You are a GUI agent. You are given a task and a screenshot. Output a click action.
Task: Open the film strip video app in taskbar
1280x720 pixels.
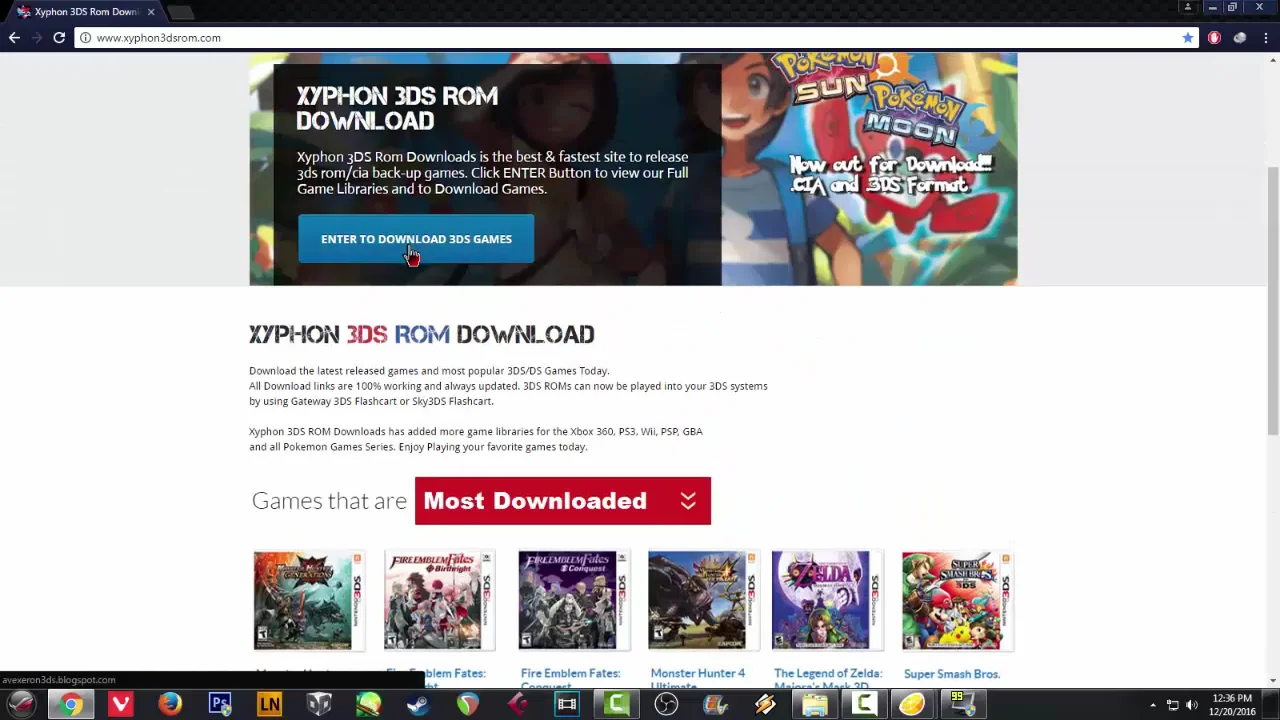click(x=567, y=705)
